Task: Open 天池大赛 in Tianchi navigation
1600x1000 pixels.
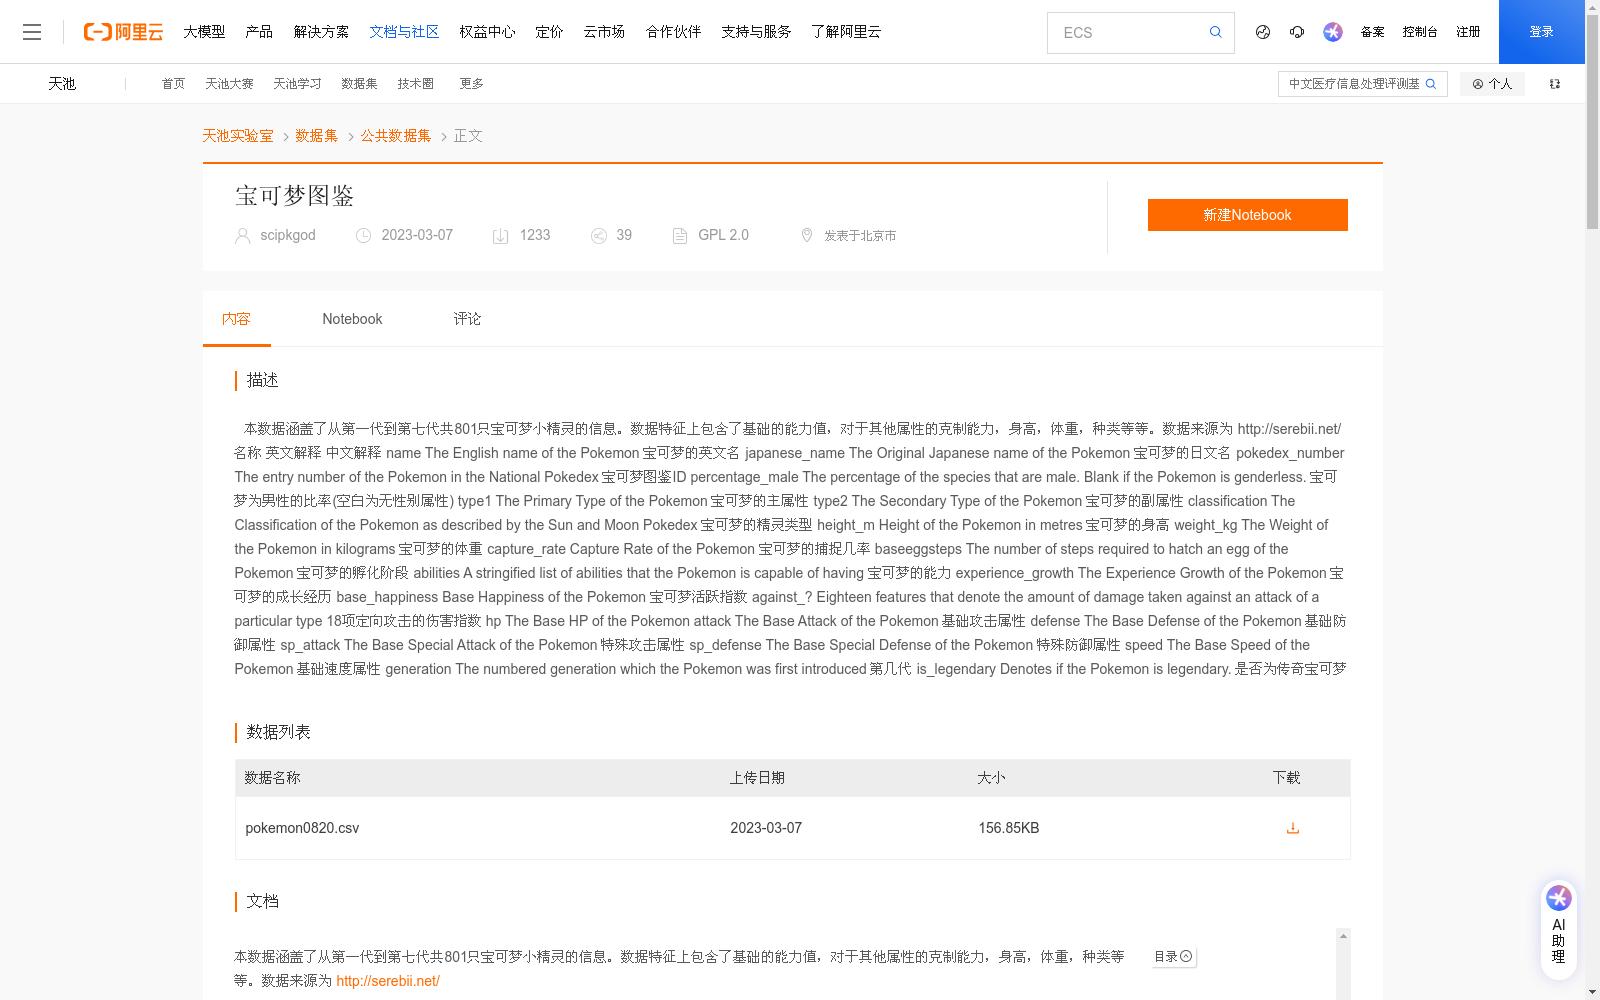Action: coord(229,84)
